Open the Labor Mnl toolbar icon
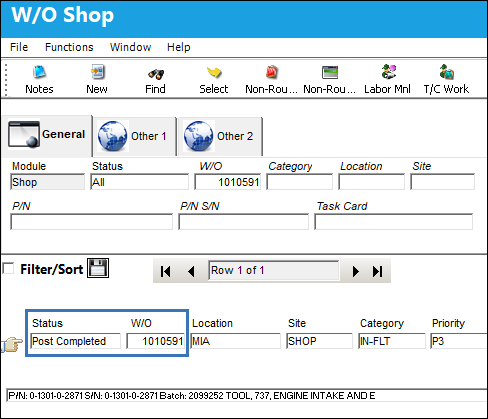This screenshot has width=488, height=419. click(388, 72)
